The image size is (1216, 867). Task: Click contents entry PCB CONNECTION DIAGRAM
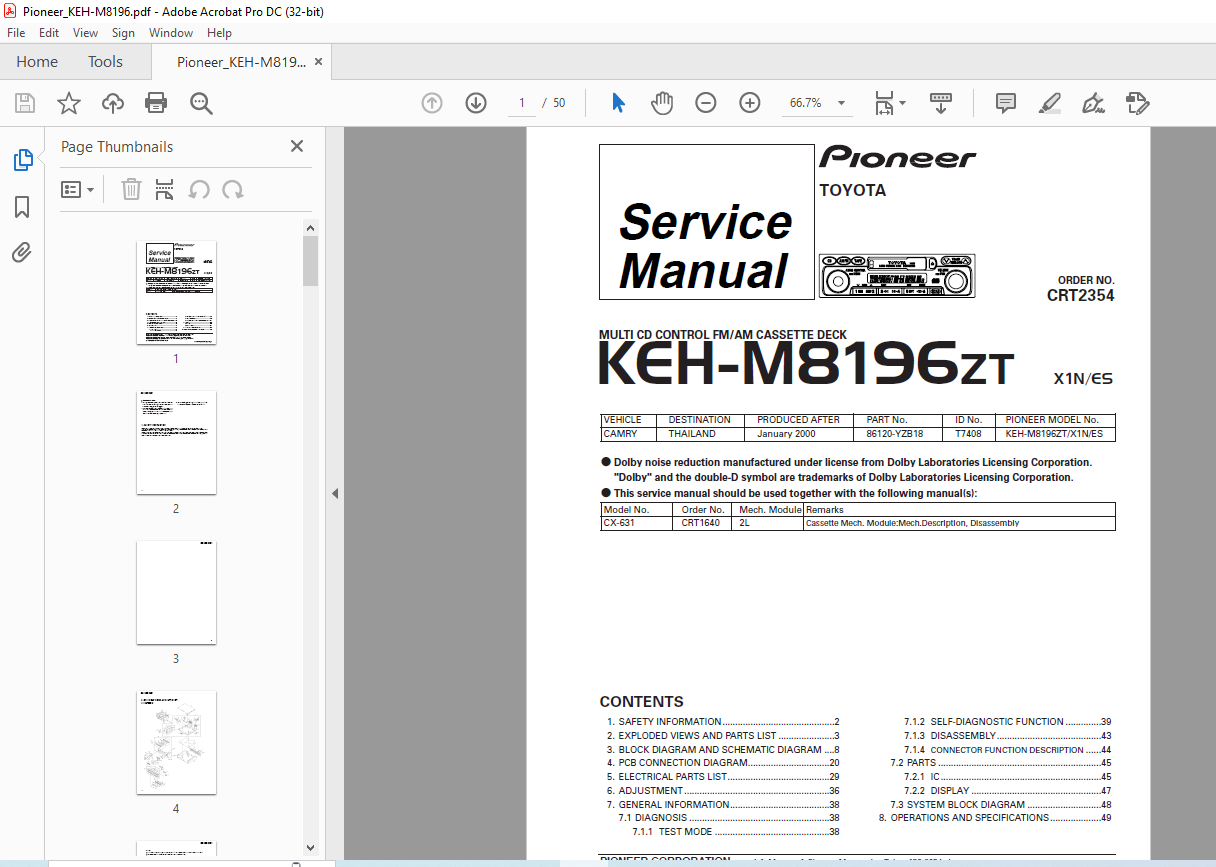point(722,763)
